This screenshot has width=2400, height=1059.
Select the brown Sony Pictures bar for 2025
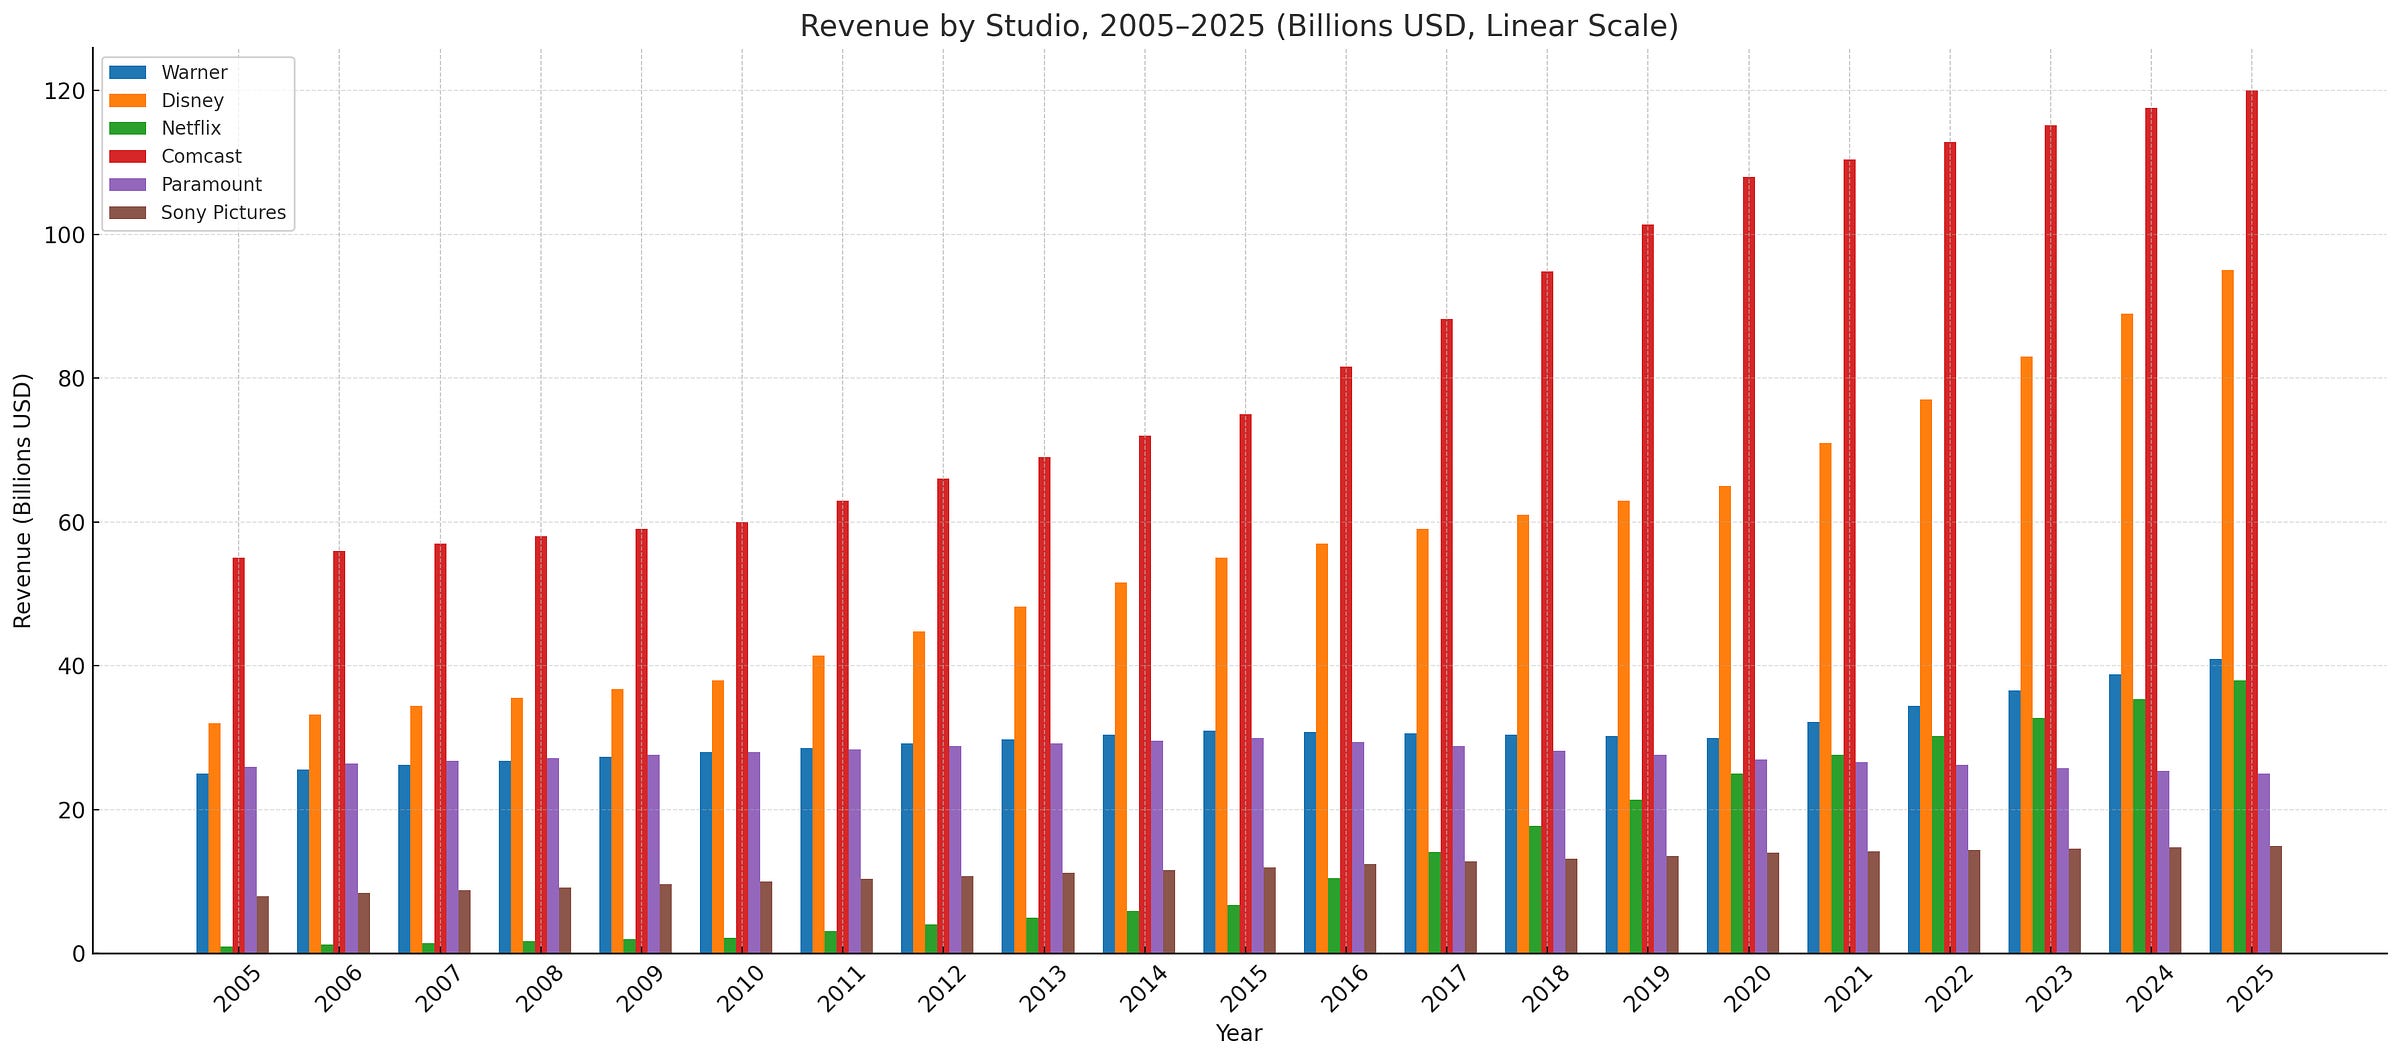(x=2276, y=900)
